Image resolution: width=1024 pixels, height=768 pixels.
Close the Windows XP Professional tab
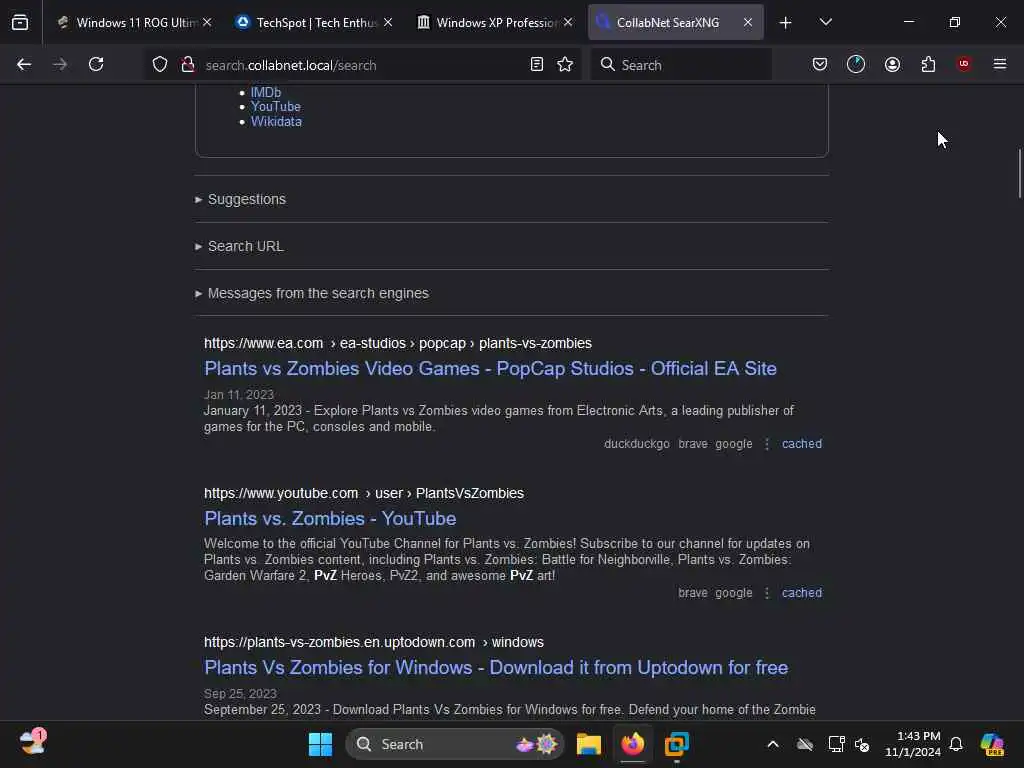[x=568, y=22]
